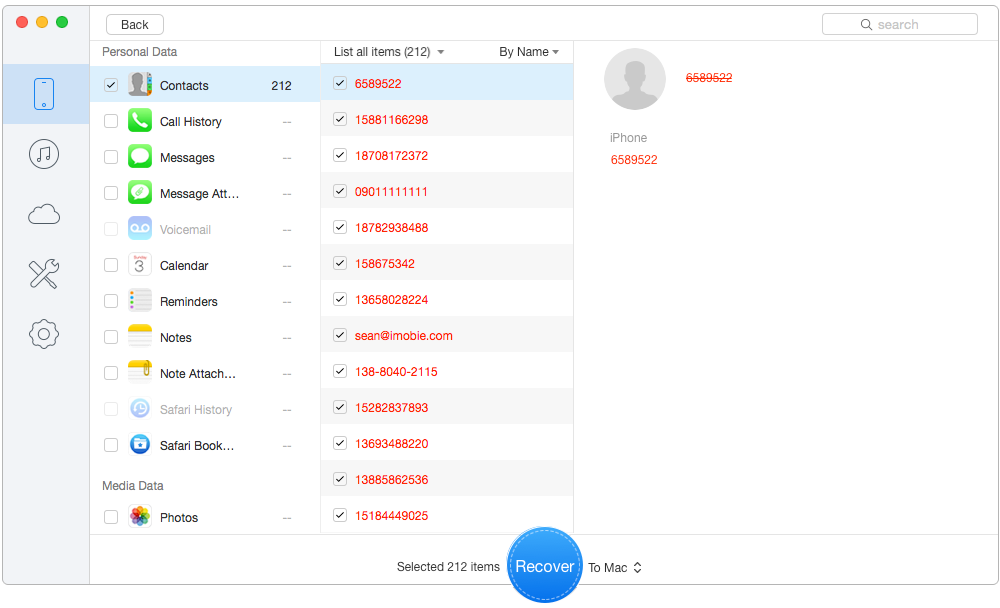The image size is (1000, 608).
Task: Uncheck the Contacts category checkbox
Action: point(111,85)
